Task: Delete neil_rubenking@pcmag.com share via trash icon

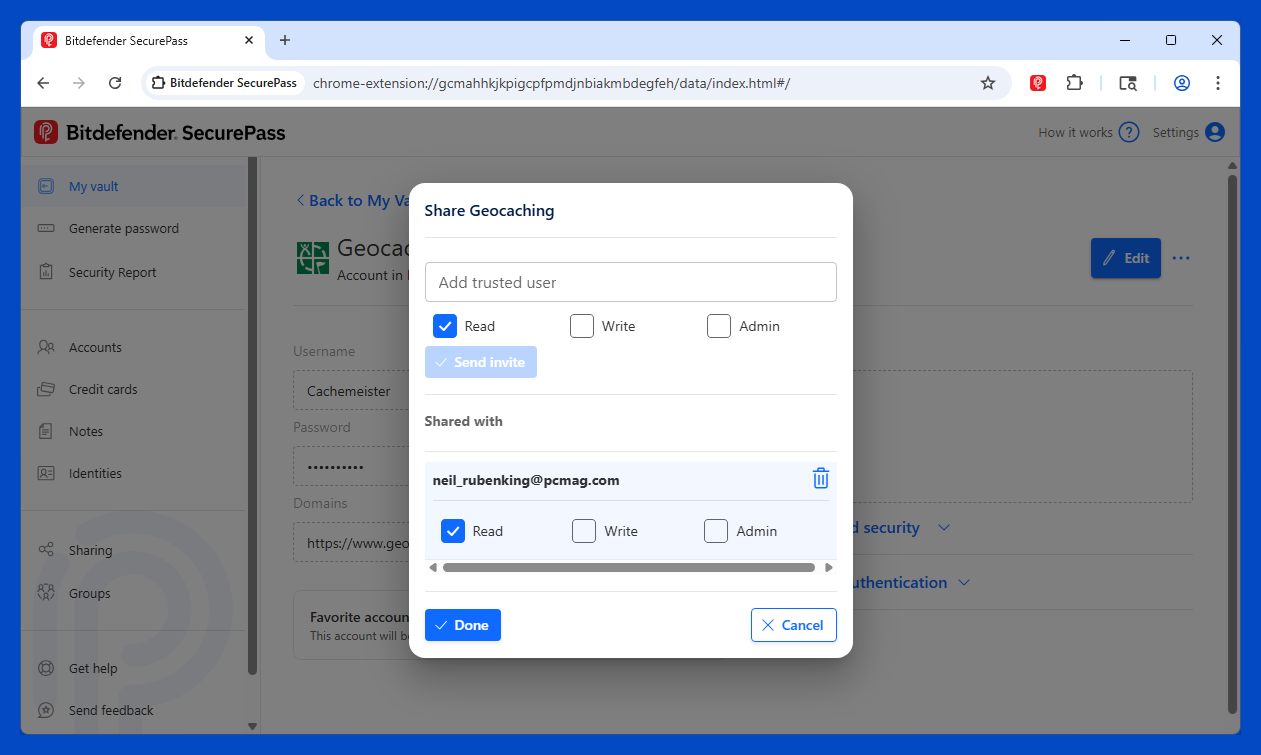Action: (820, 479)
